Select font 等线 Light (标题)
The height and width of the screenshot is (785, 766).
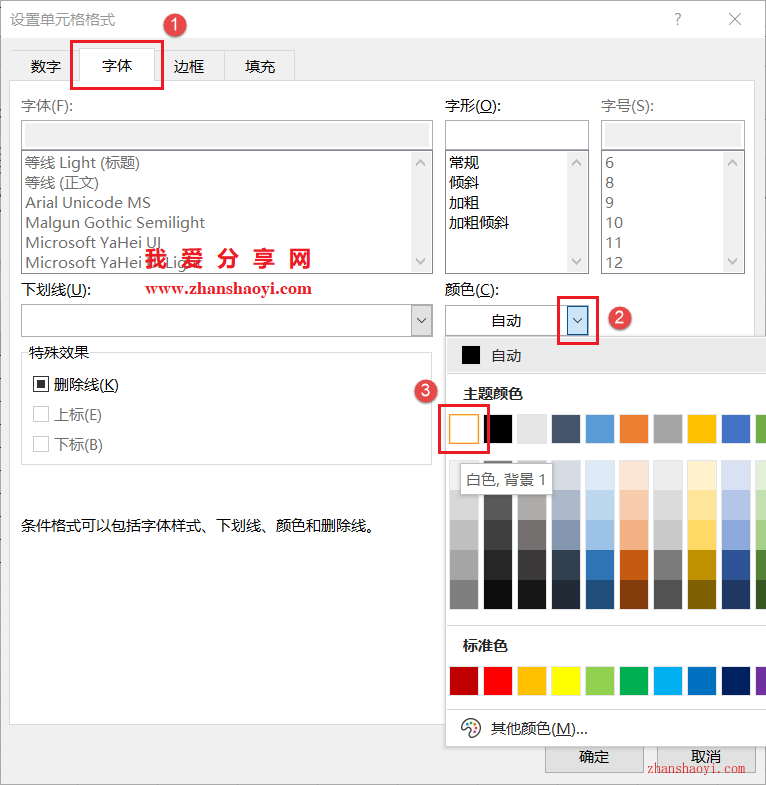point(83,163)
